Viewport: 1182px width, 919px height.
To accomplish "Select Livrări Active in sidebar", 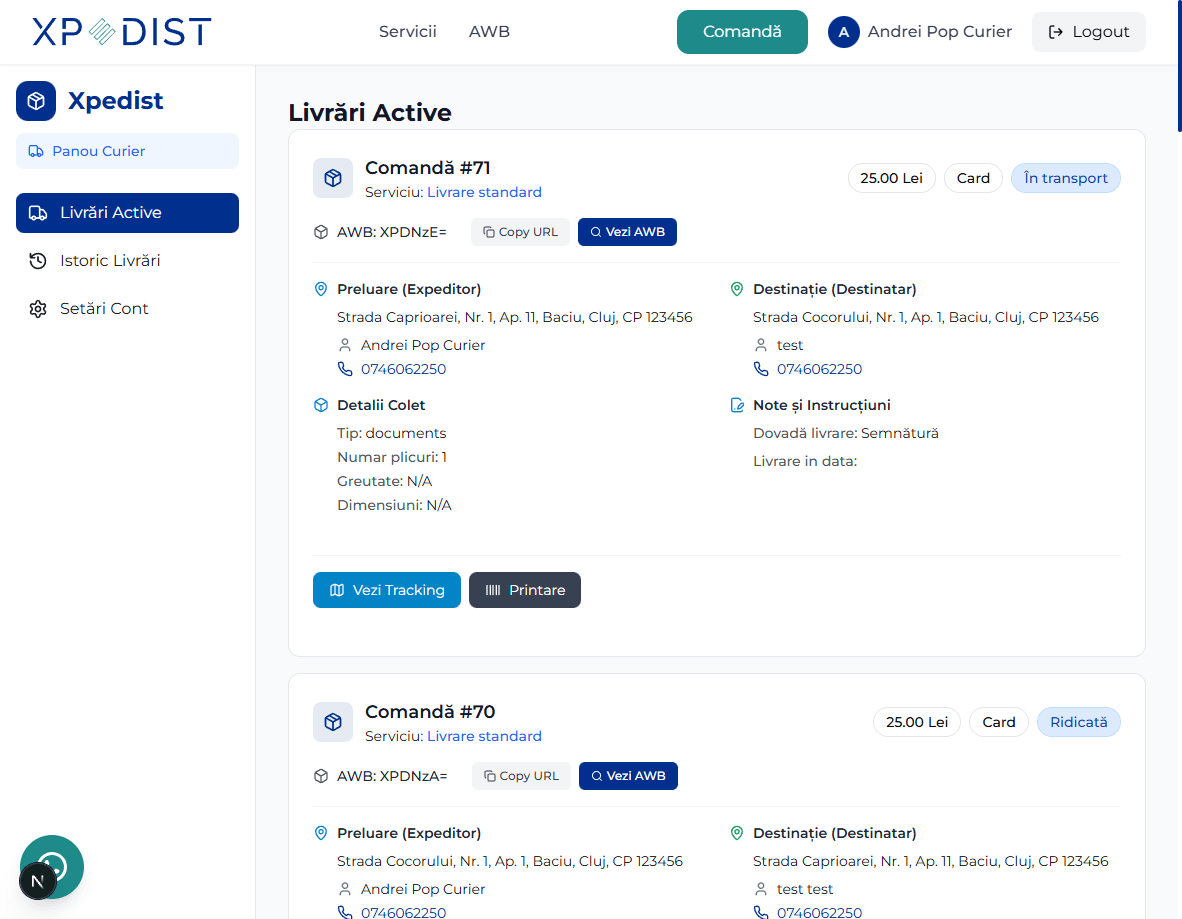I will coord(127,213).
